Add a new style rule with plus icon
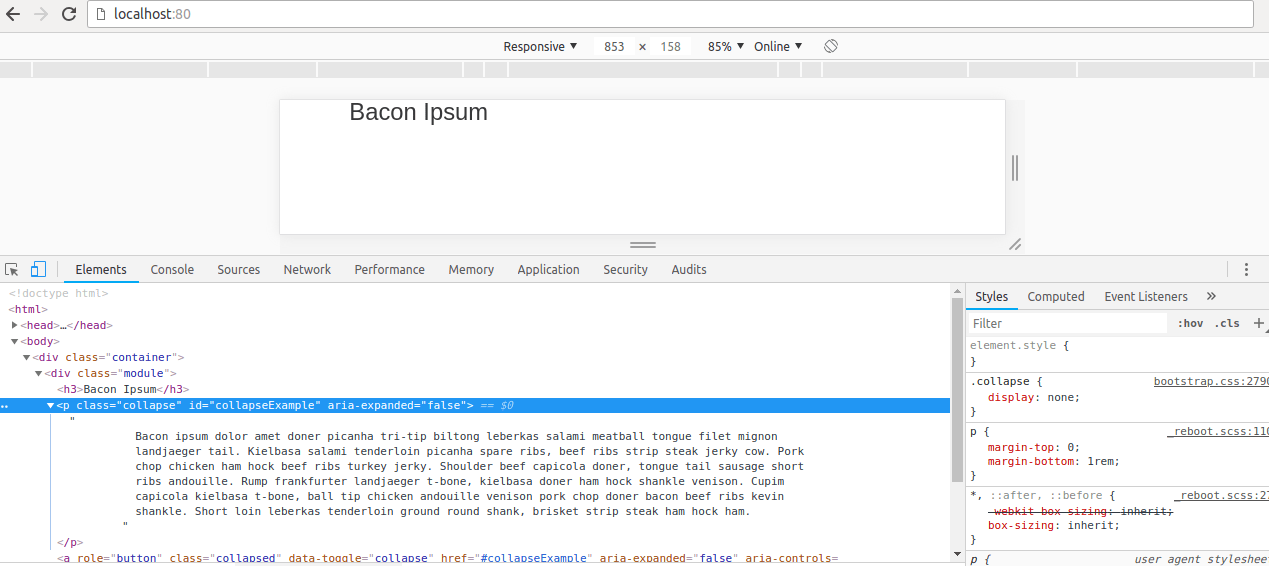This screenshot has height=566, width=1269. point(1259,323)
